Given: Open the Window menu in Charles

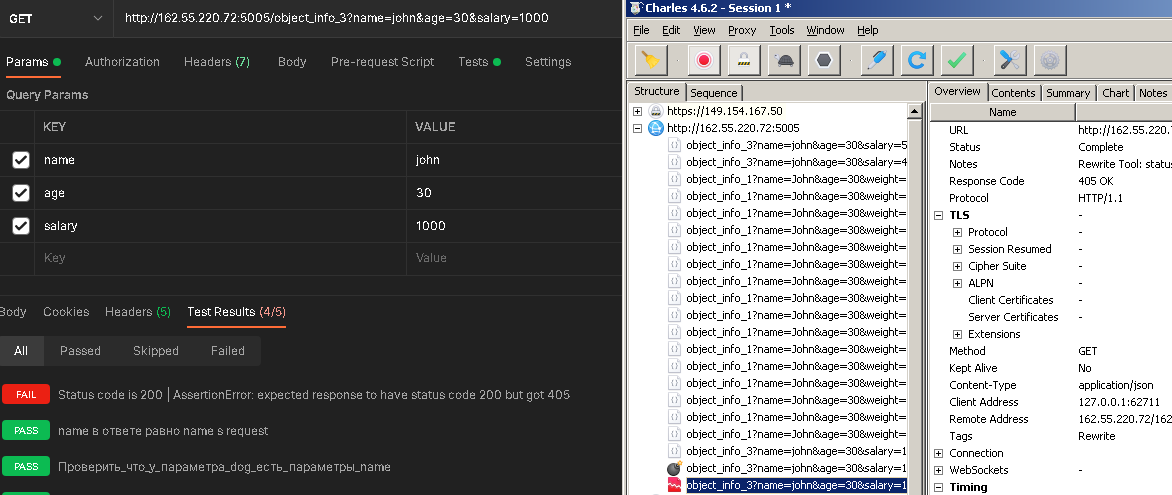Looking at the screenshot, I should (x=825, y=31).
